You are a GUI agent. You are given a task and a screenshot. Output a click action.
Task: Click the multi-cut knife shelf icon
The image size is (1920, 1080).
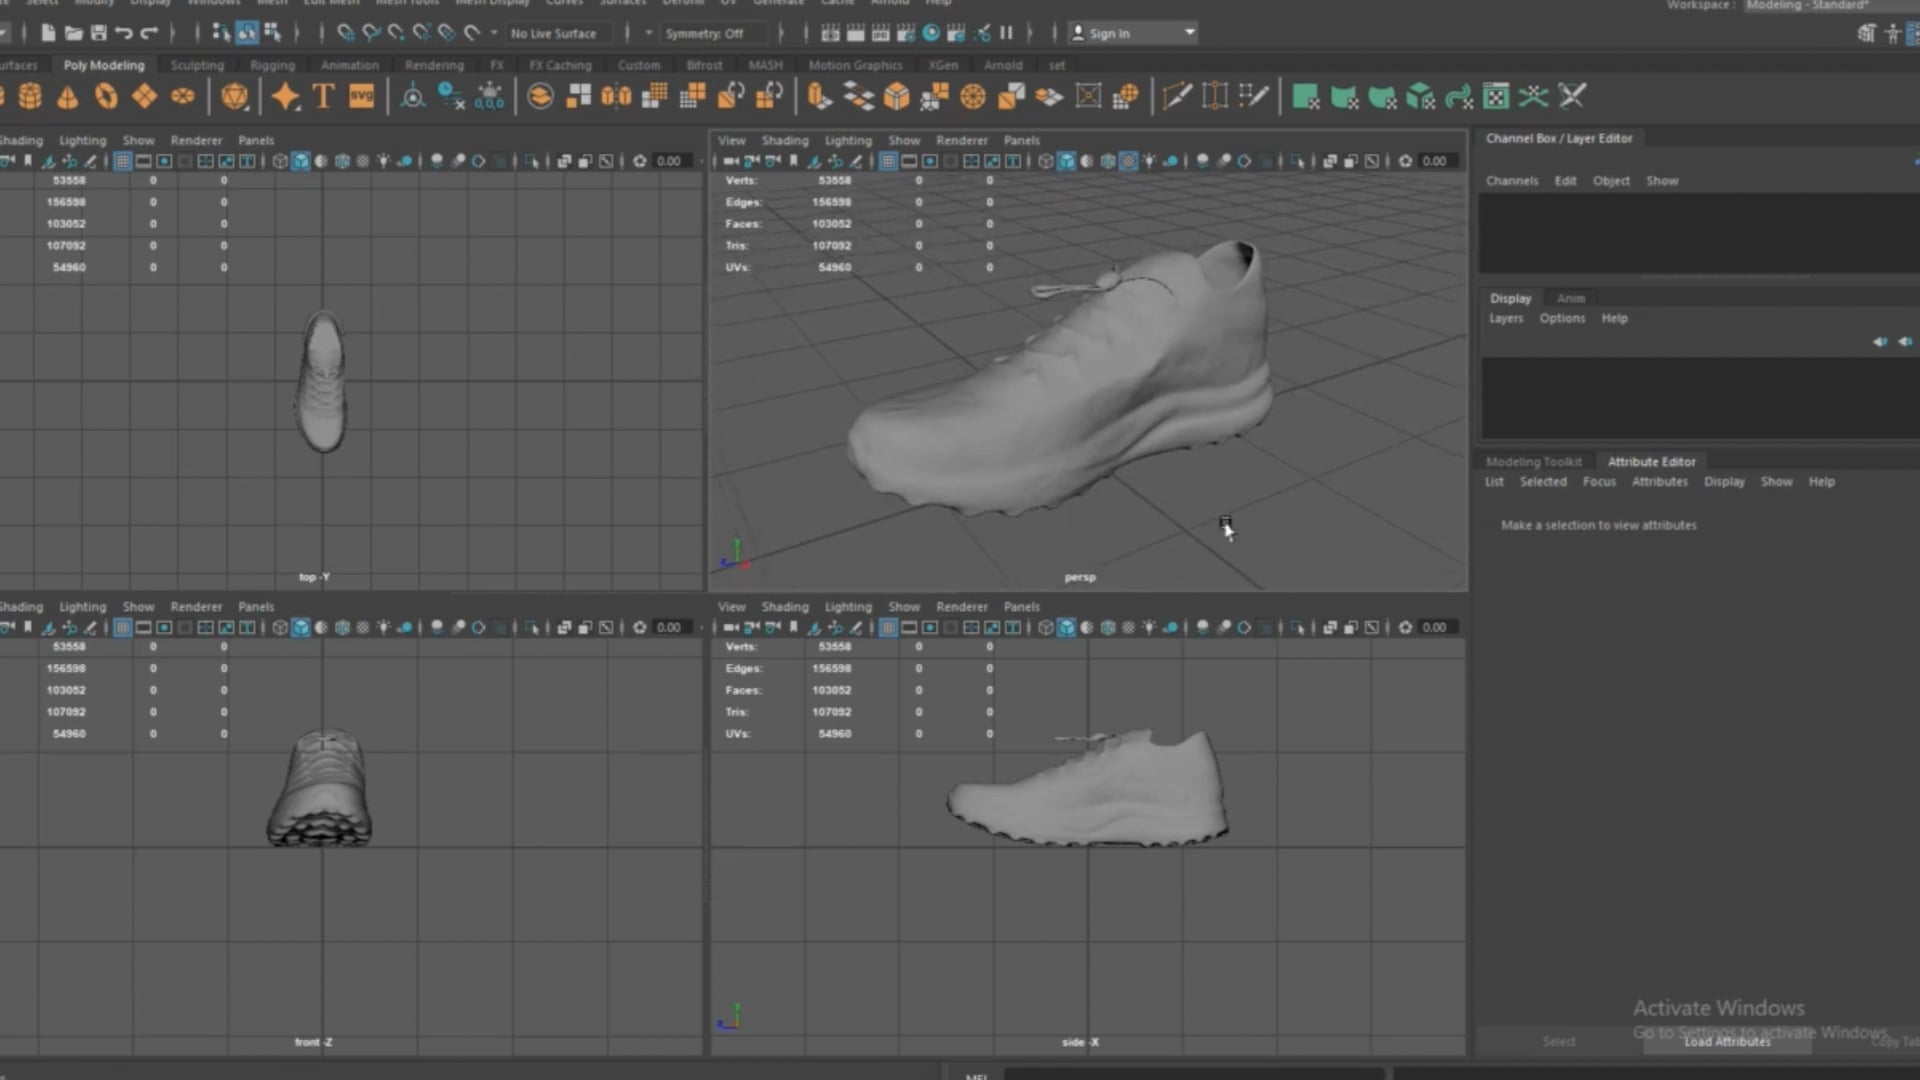1177,97
